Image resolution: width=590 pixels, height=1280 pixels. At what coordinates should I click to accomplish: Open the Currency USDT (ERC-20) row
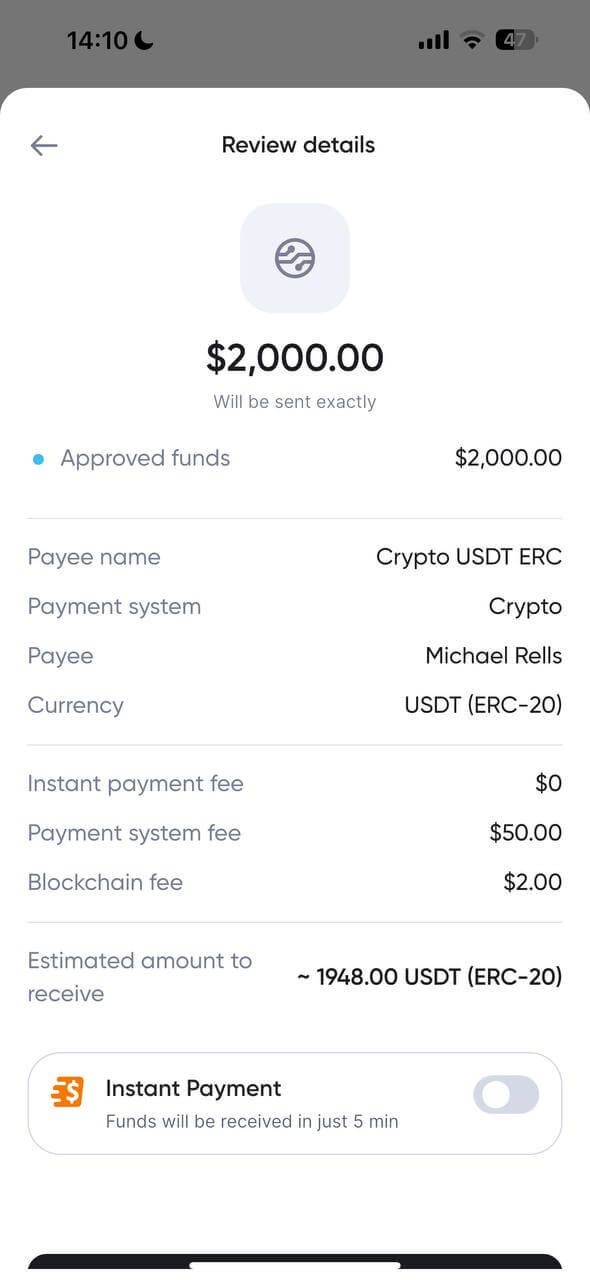[x=295, y=705]
